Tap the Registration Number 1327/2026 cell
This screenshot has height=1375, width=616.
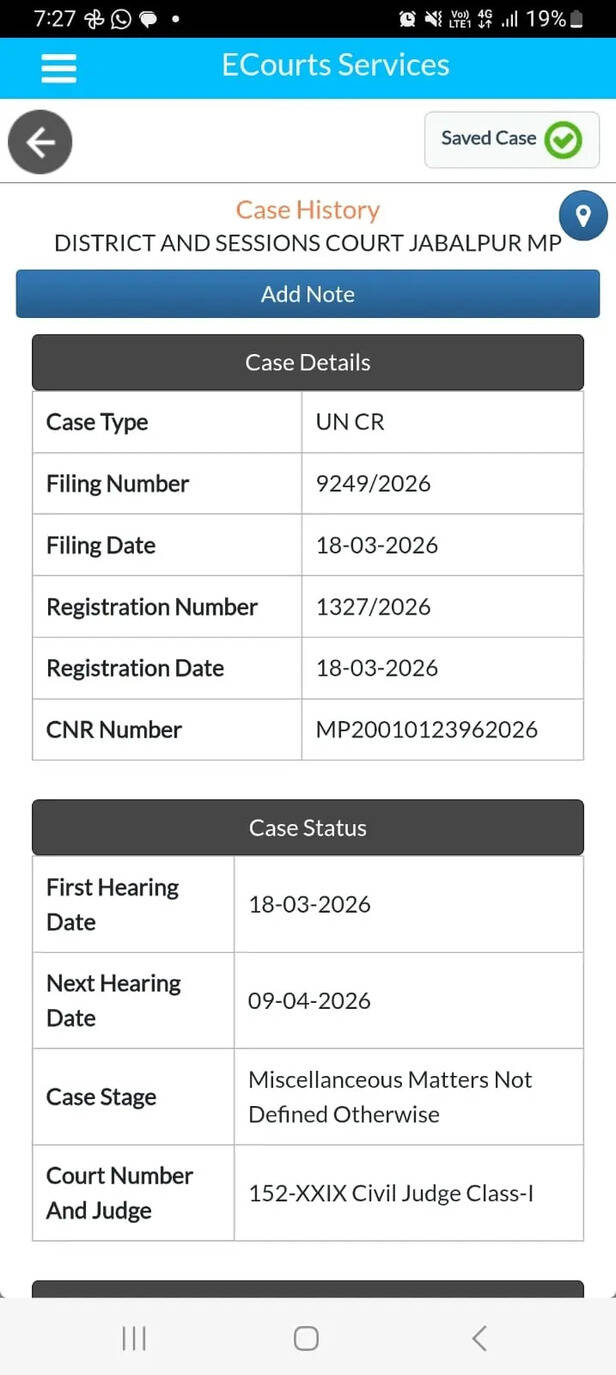tap(442, 606)
